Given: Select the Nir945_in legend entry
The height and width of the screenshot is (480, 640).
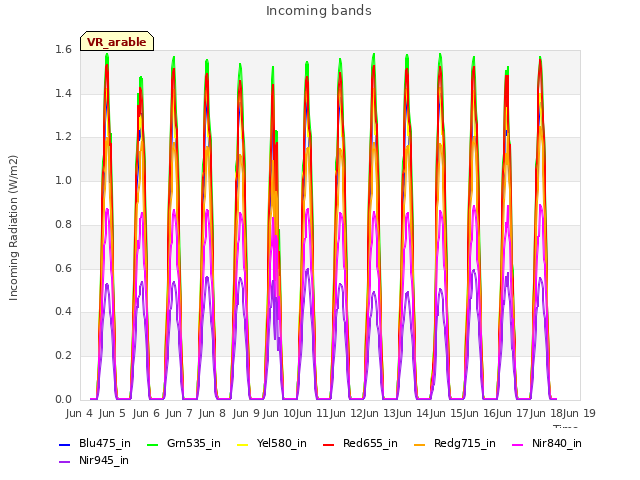Looking at the screenshot, I should tap(94, 461).
